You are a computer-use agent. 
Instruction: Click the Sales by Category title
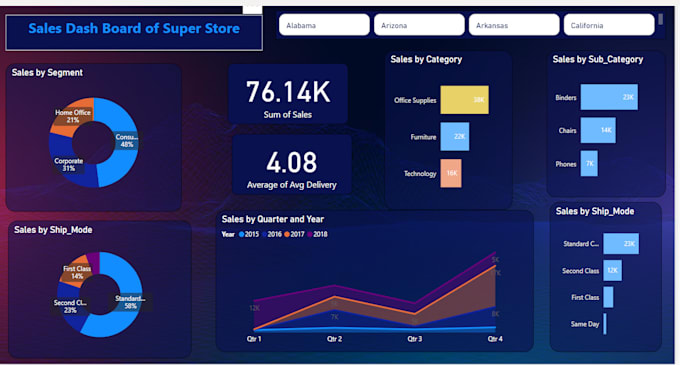pos(426,59)
